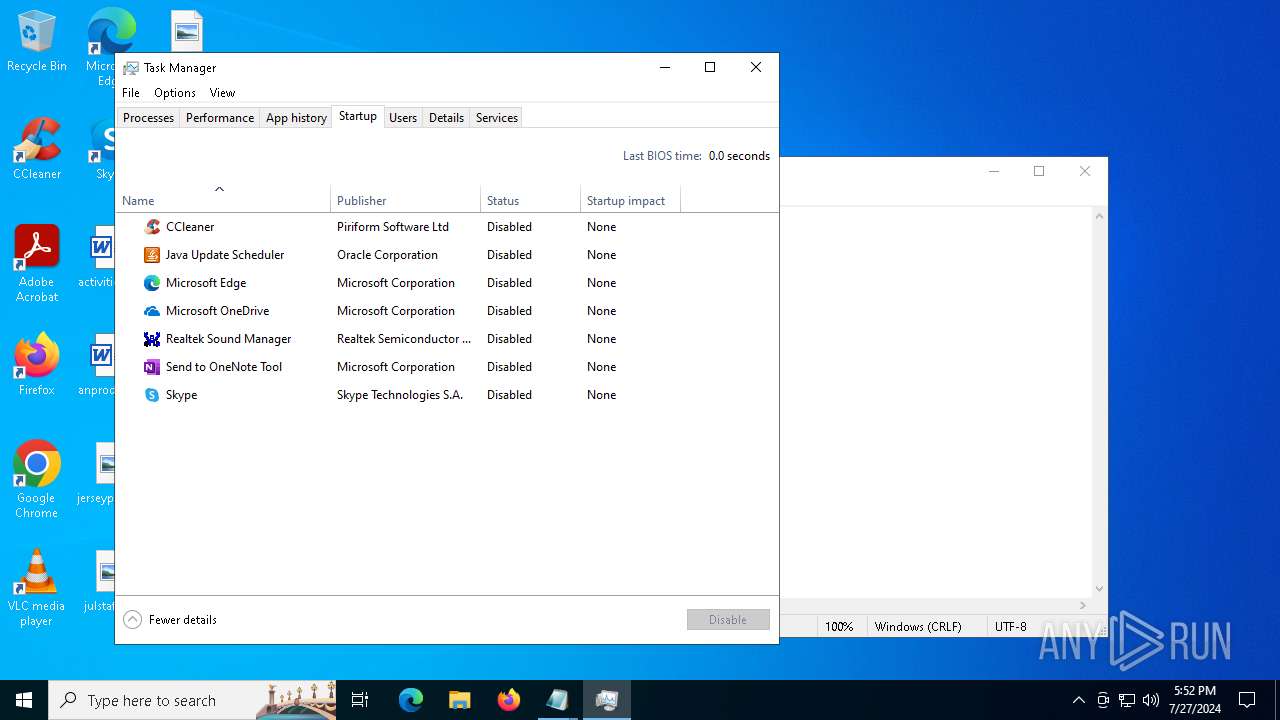Switch to the Users tab

[403, 118]
